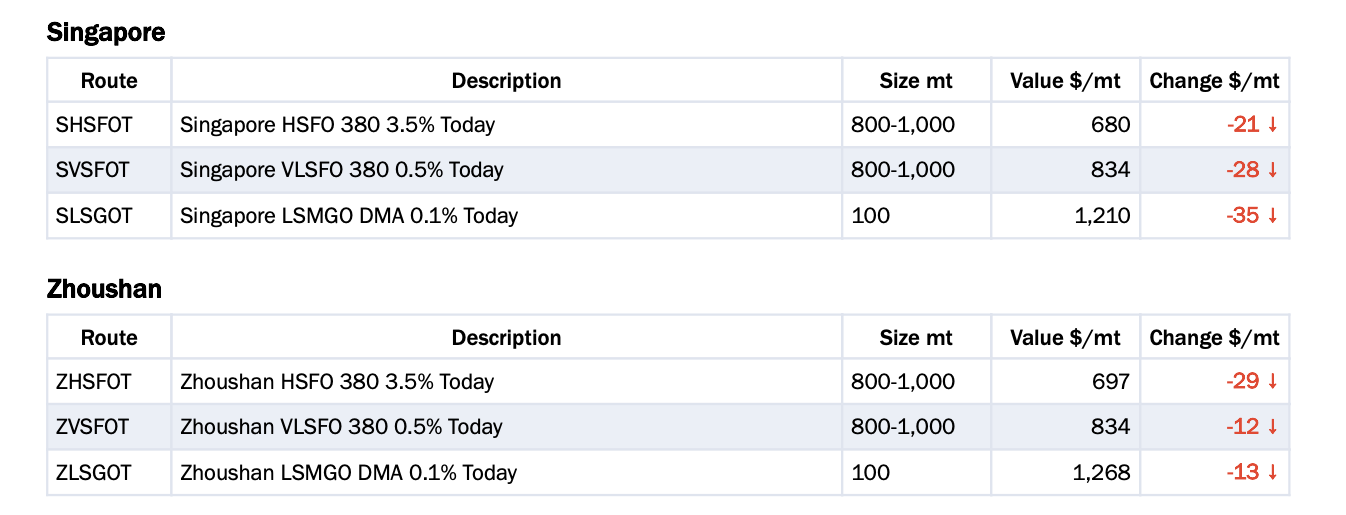Click Singapore table's Change $/mt header
The width and height of the screenshot is (1346, 515).
click(1214, 81)
